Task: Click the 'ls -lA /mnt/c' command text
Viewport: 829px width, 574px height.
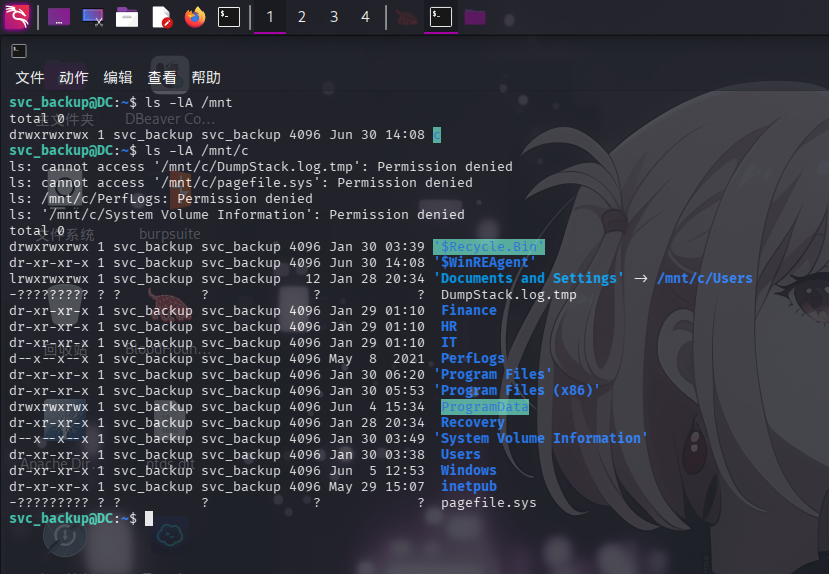Action: click(197, 151)
